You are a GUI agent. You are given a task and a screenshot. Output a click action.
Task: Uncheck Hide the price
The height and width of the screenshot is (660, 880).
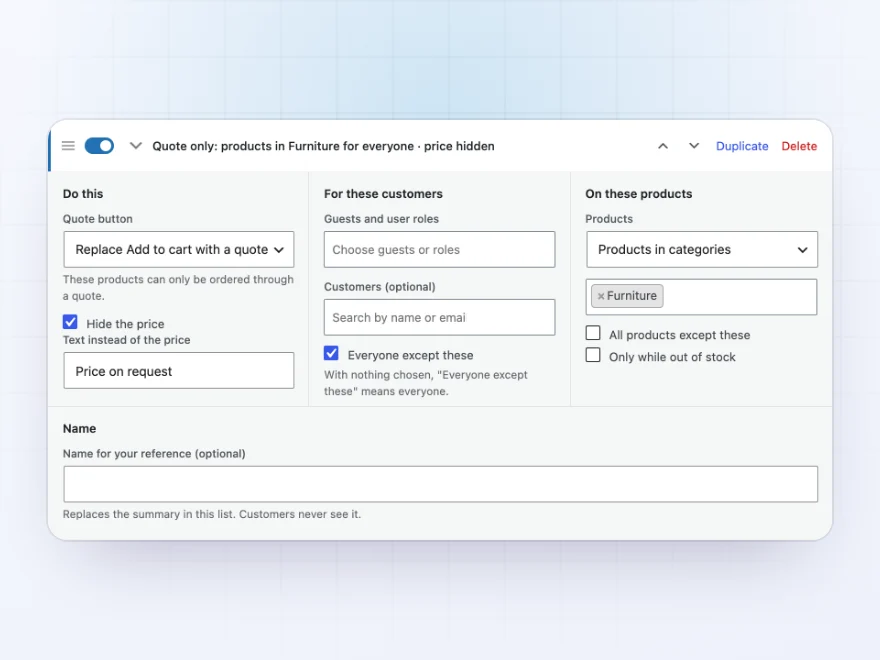(70, 322)
